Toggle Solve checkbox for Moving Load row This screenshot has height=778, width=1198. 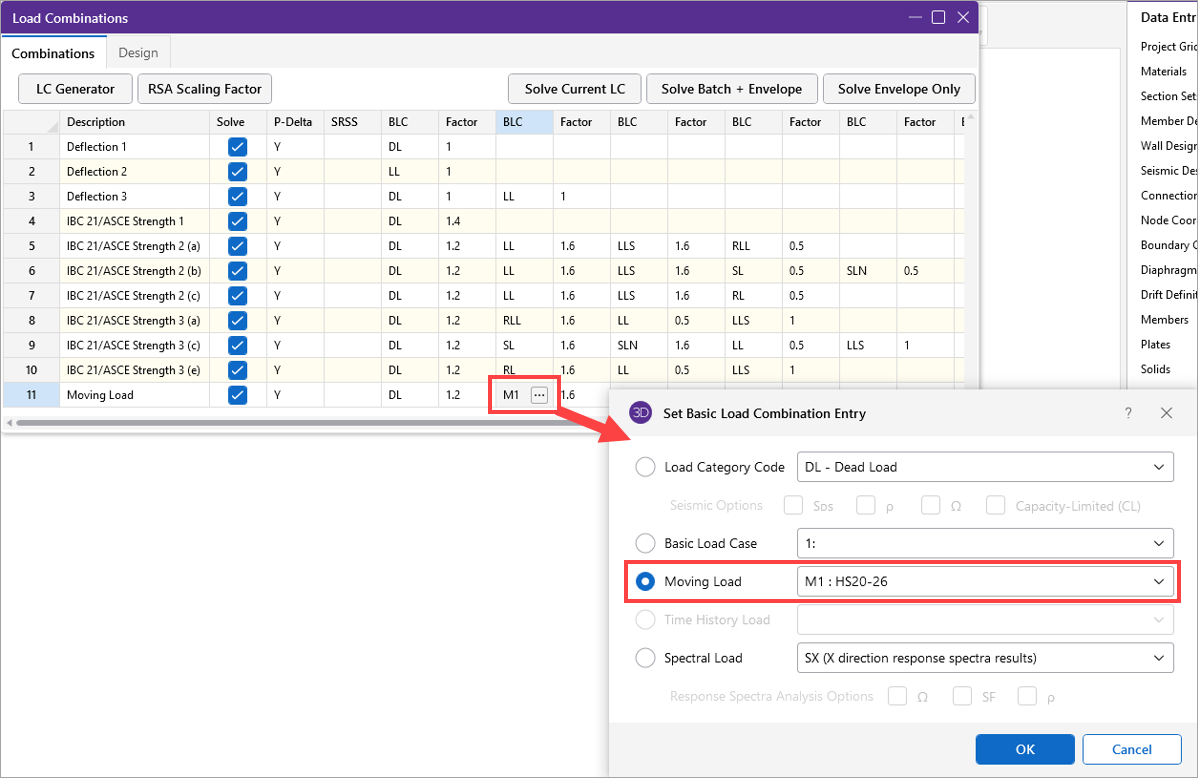tap(237, 395)
